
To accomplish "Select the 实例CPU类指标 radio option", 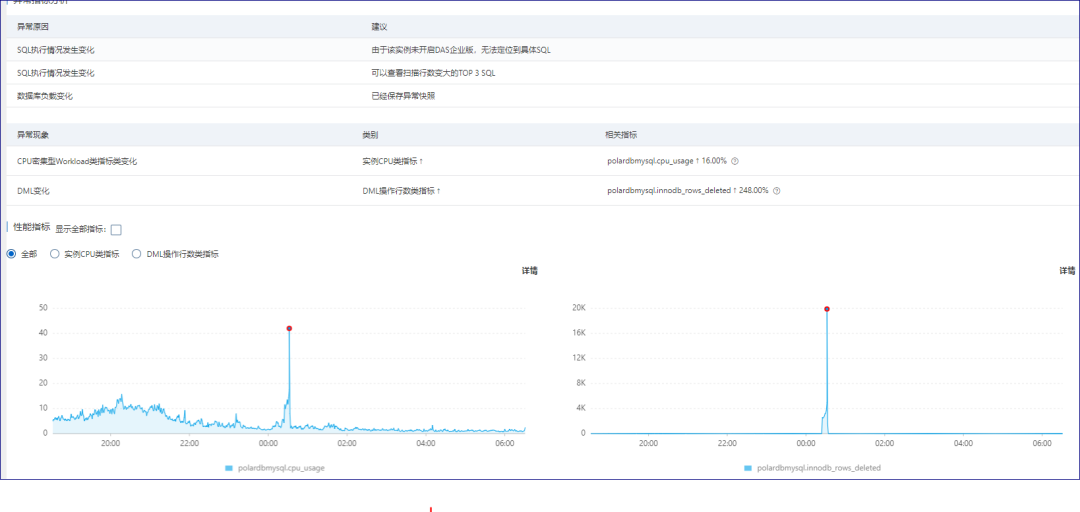I will tap(55, 254).
